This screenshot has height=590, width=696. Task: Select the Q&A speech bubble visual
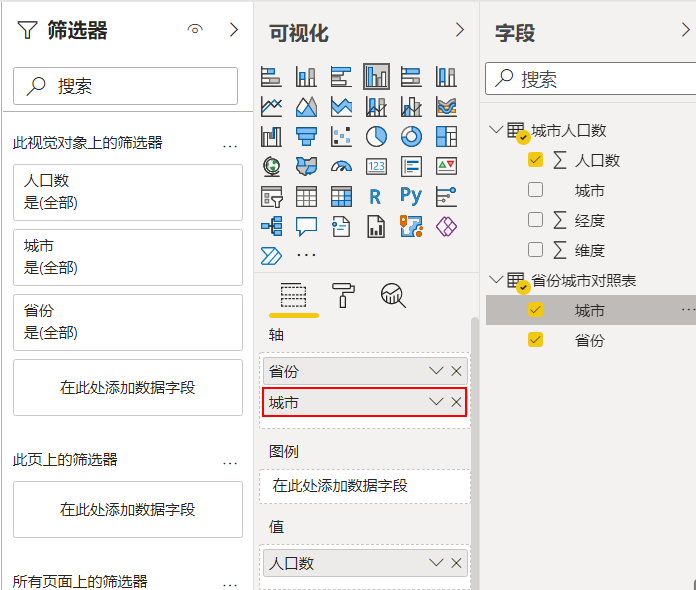point(306,226)
